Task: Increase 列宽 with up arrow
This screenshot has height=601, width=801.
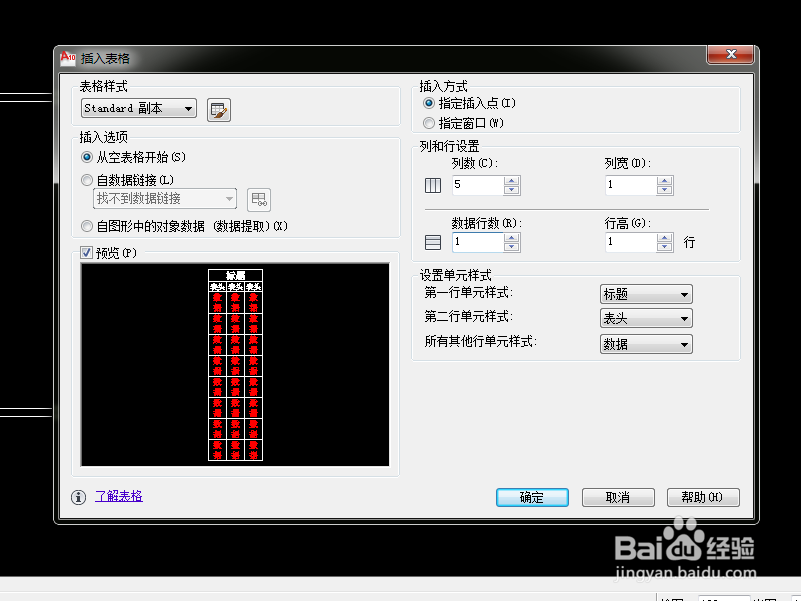Action: 664,180
